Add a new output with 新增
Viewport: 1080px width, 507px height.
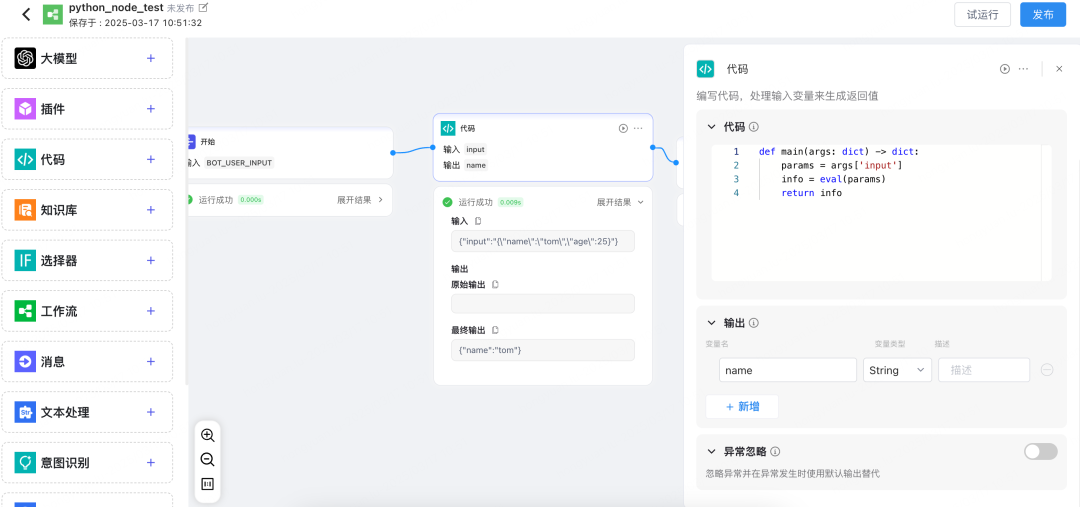tap(742, 406)
